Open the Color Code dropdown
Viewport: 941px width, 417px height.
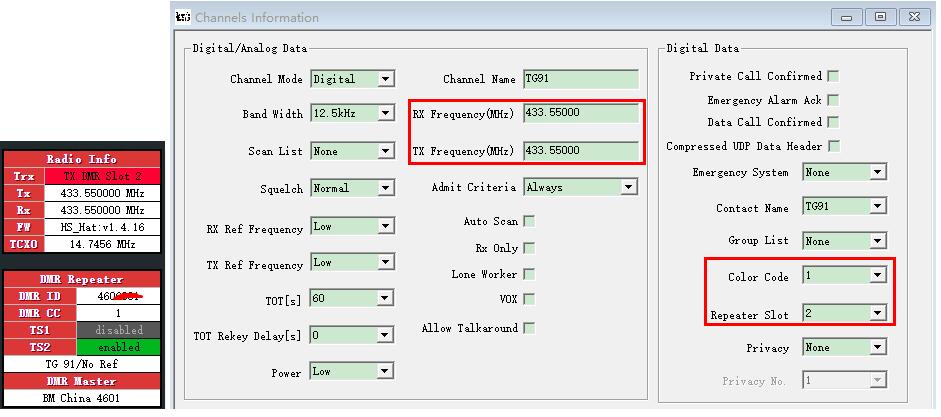coord(877,276)
